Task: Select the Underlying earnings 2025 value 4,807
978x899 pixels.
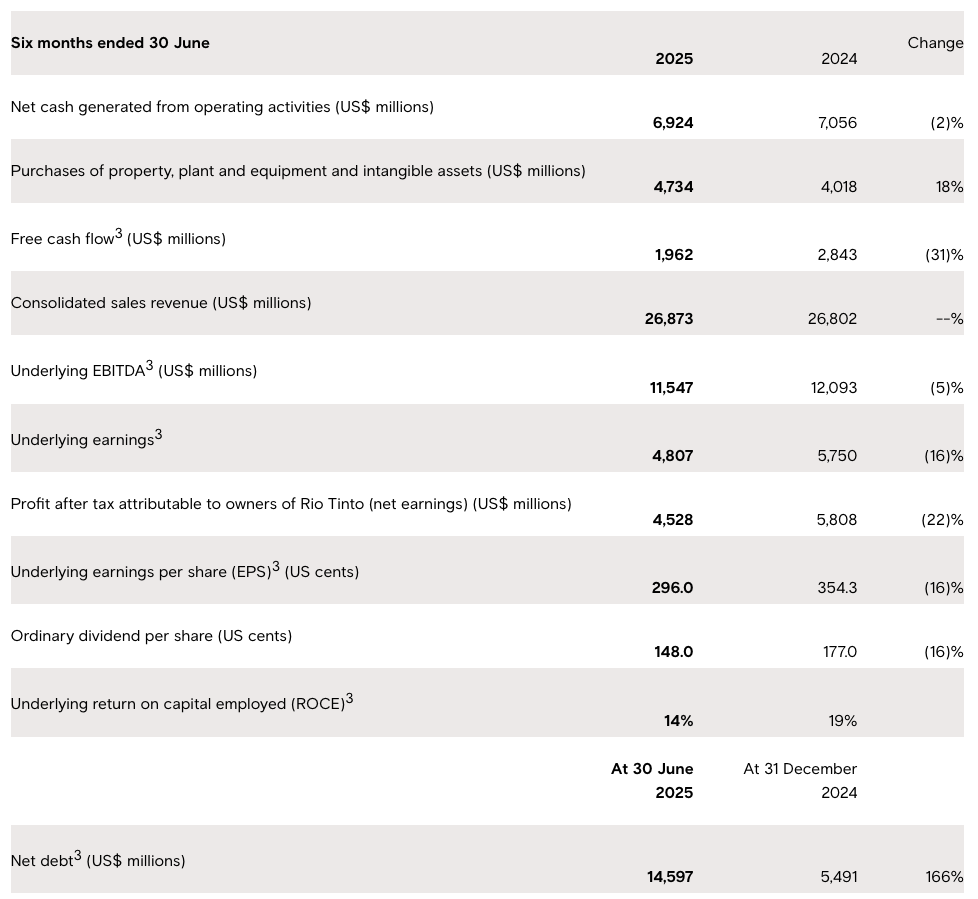Action: [672, 456]
